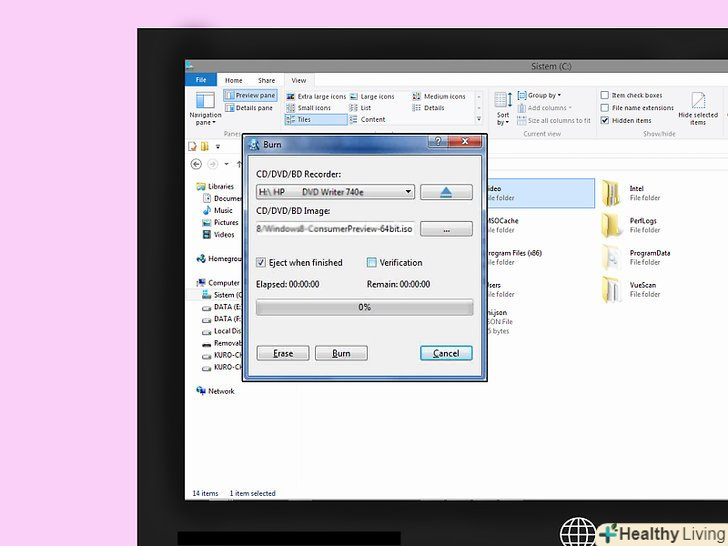Image resolution: width=728 pixels, height=546 pixels.
Task: Cancel the Burn dialog
Action: (x=446, y=353)
